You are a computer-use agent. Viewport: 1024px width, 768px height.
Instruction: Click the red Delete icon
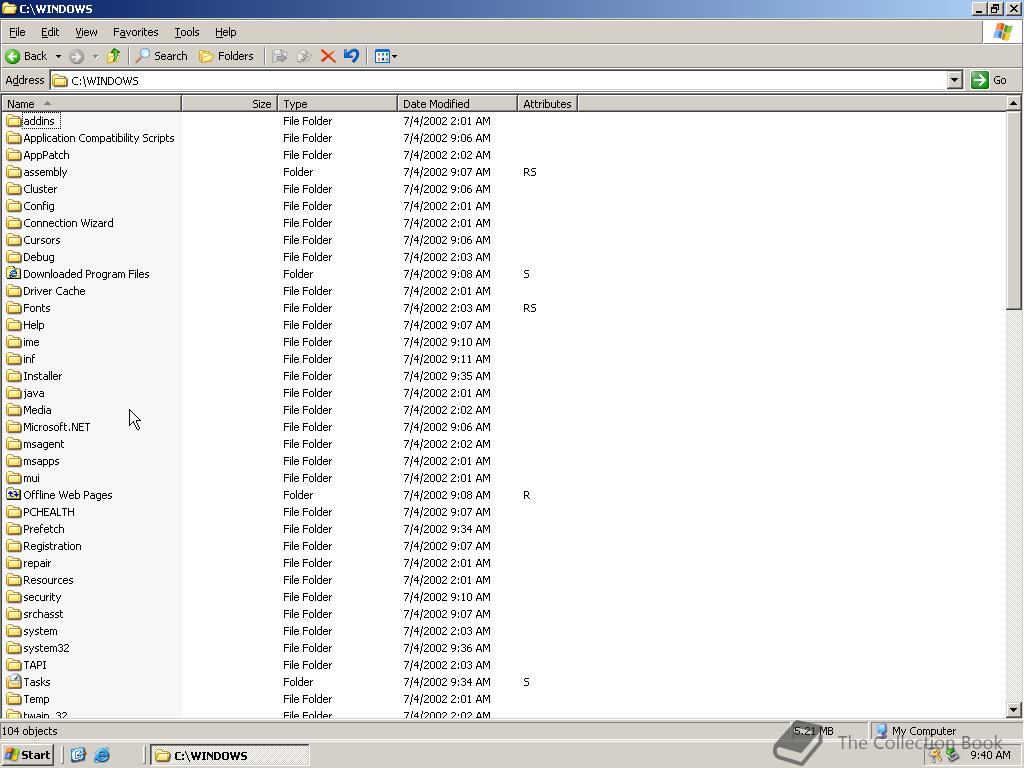coord(328,56)
